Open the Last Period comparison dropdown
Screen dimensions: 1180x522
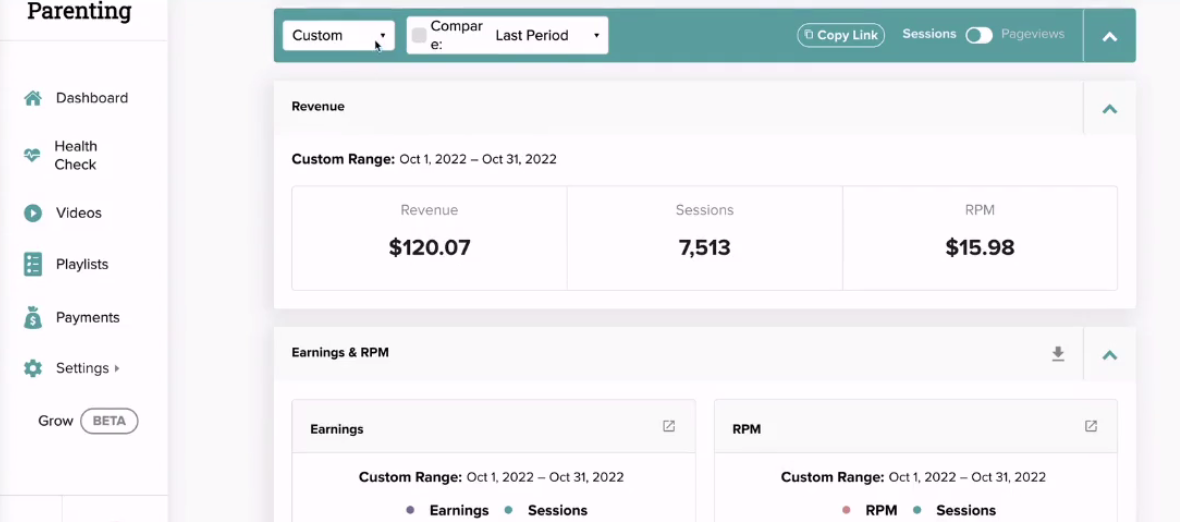click(547, 35)
